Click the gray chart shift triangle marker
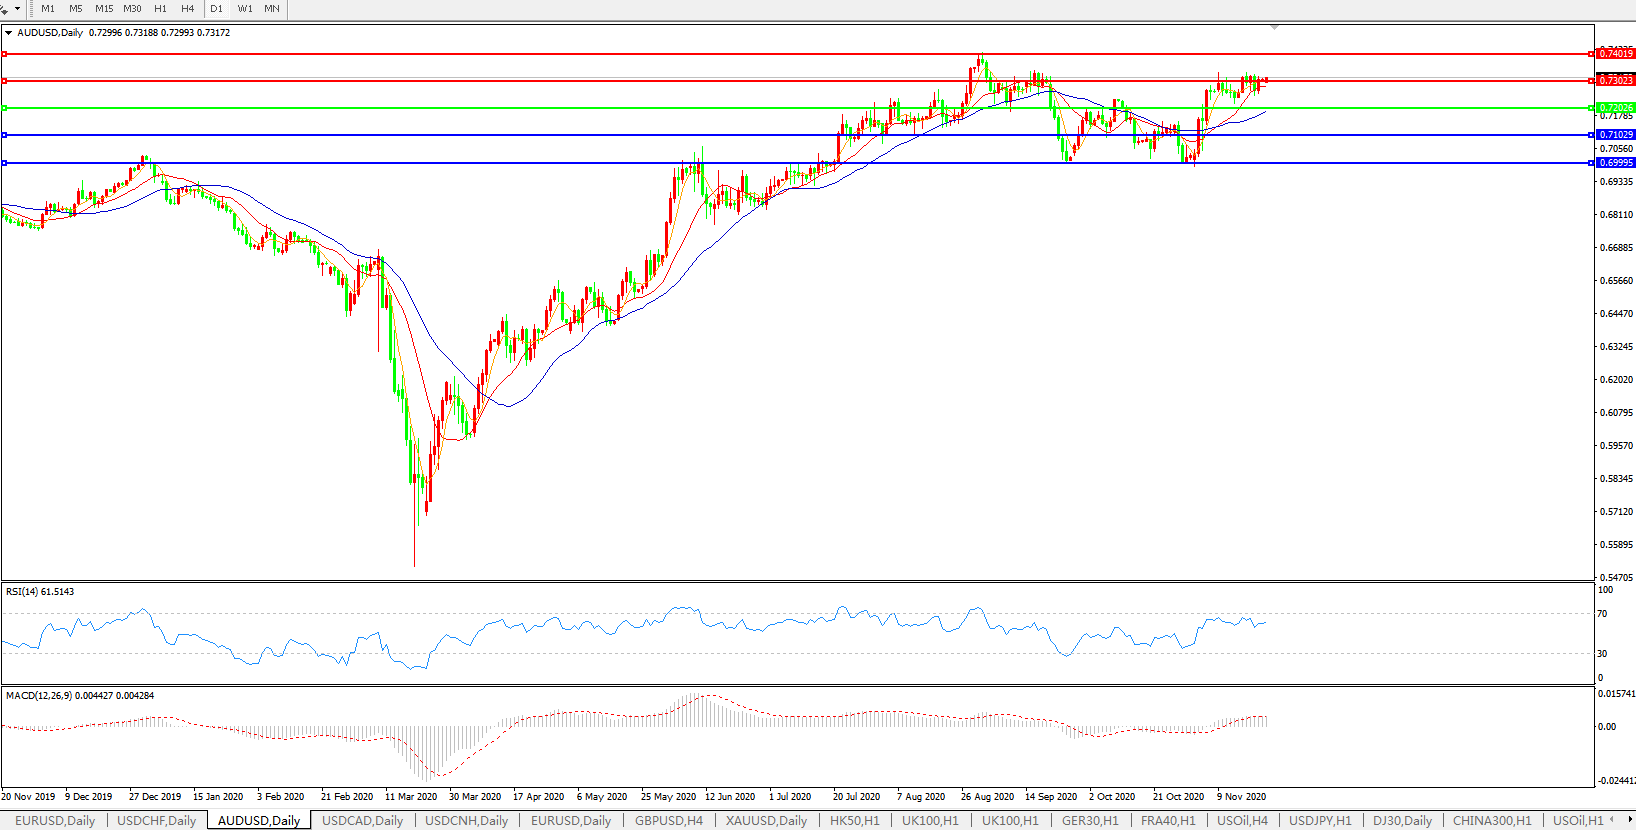The image size is (1636, 830). tap(1274, 27)
